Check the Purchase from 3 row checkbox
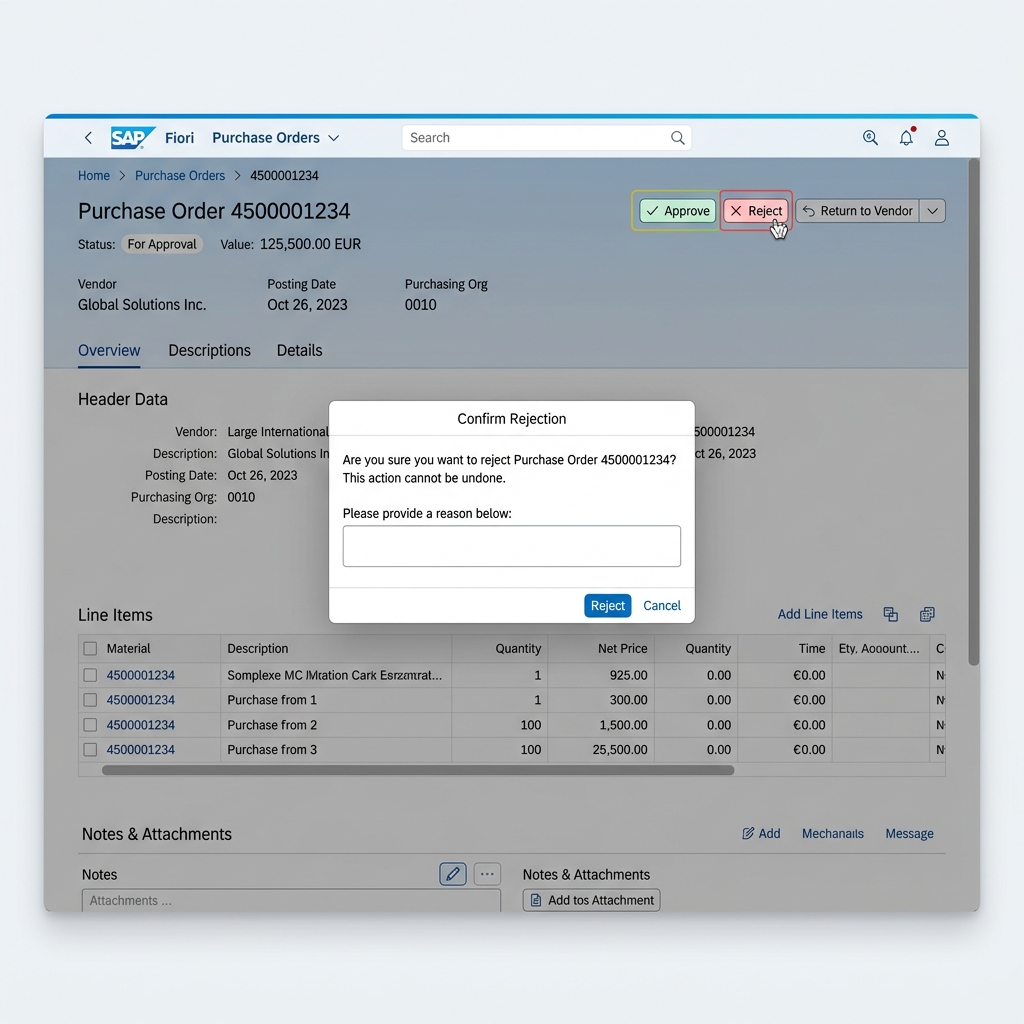Viewport: 1024px width, 1024px height. pyautogui.click(x=90, y=750)
